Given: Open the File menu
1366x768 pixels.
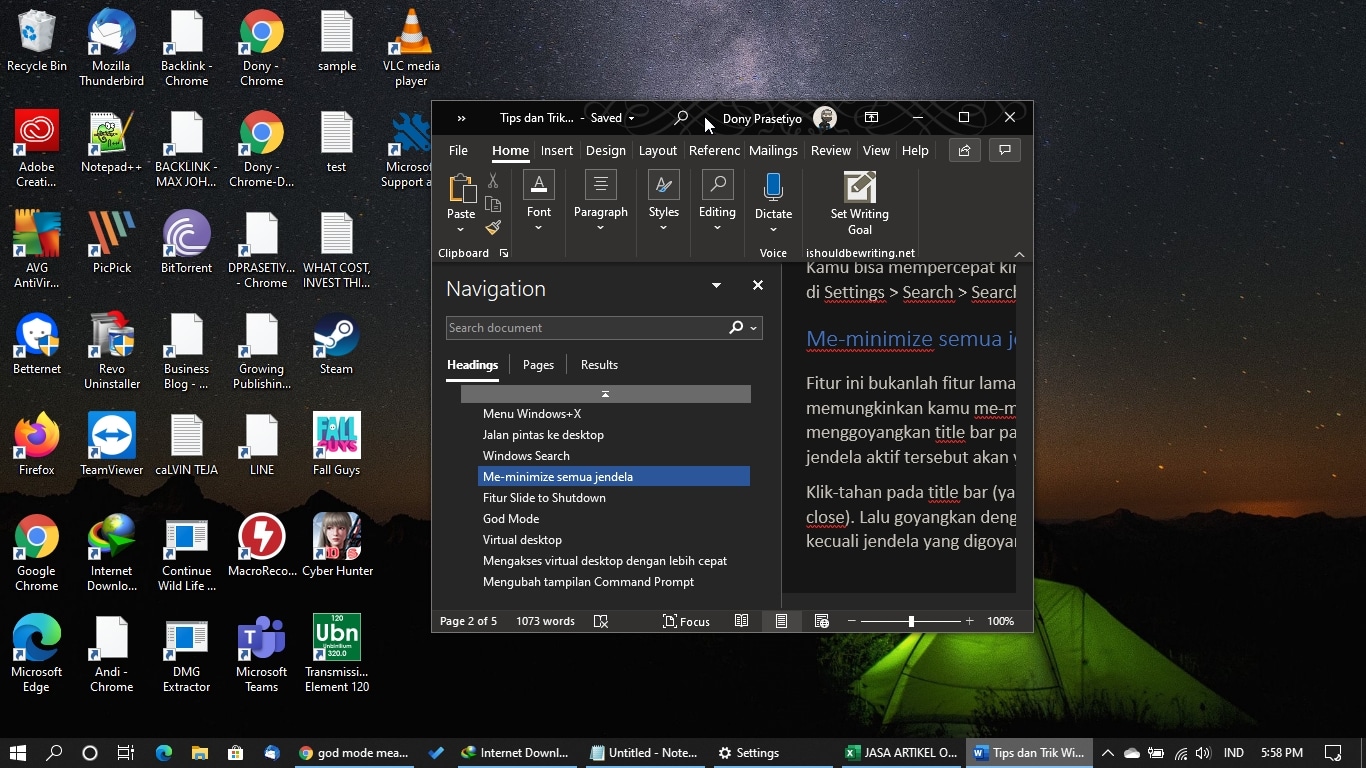Looking at the screenshot, I should pos(458,151).
